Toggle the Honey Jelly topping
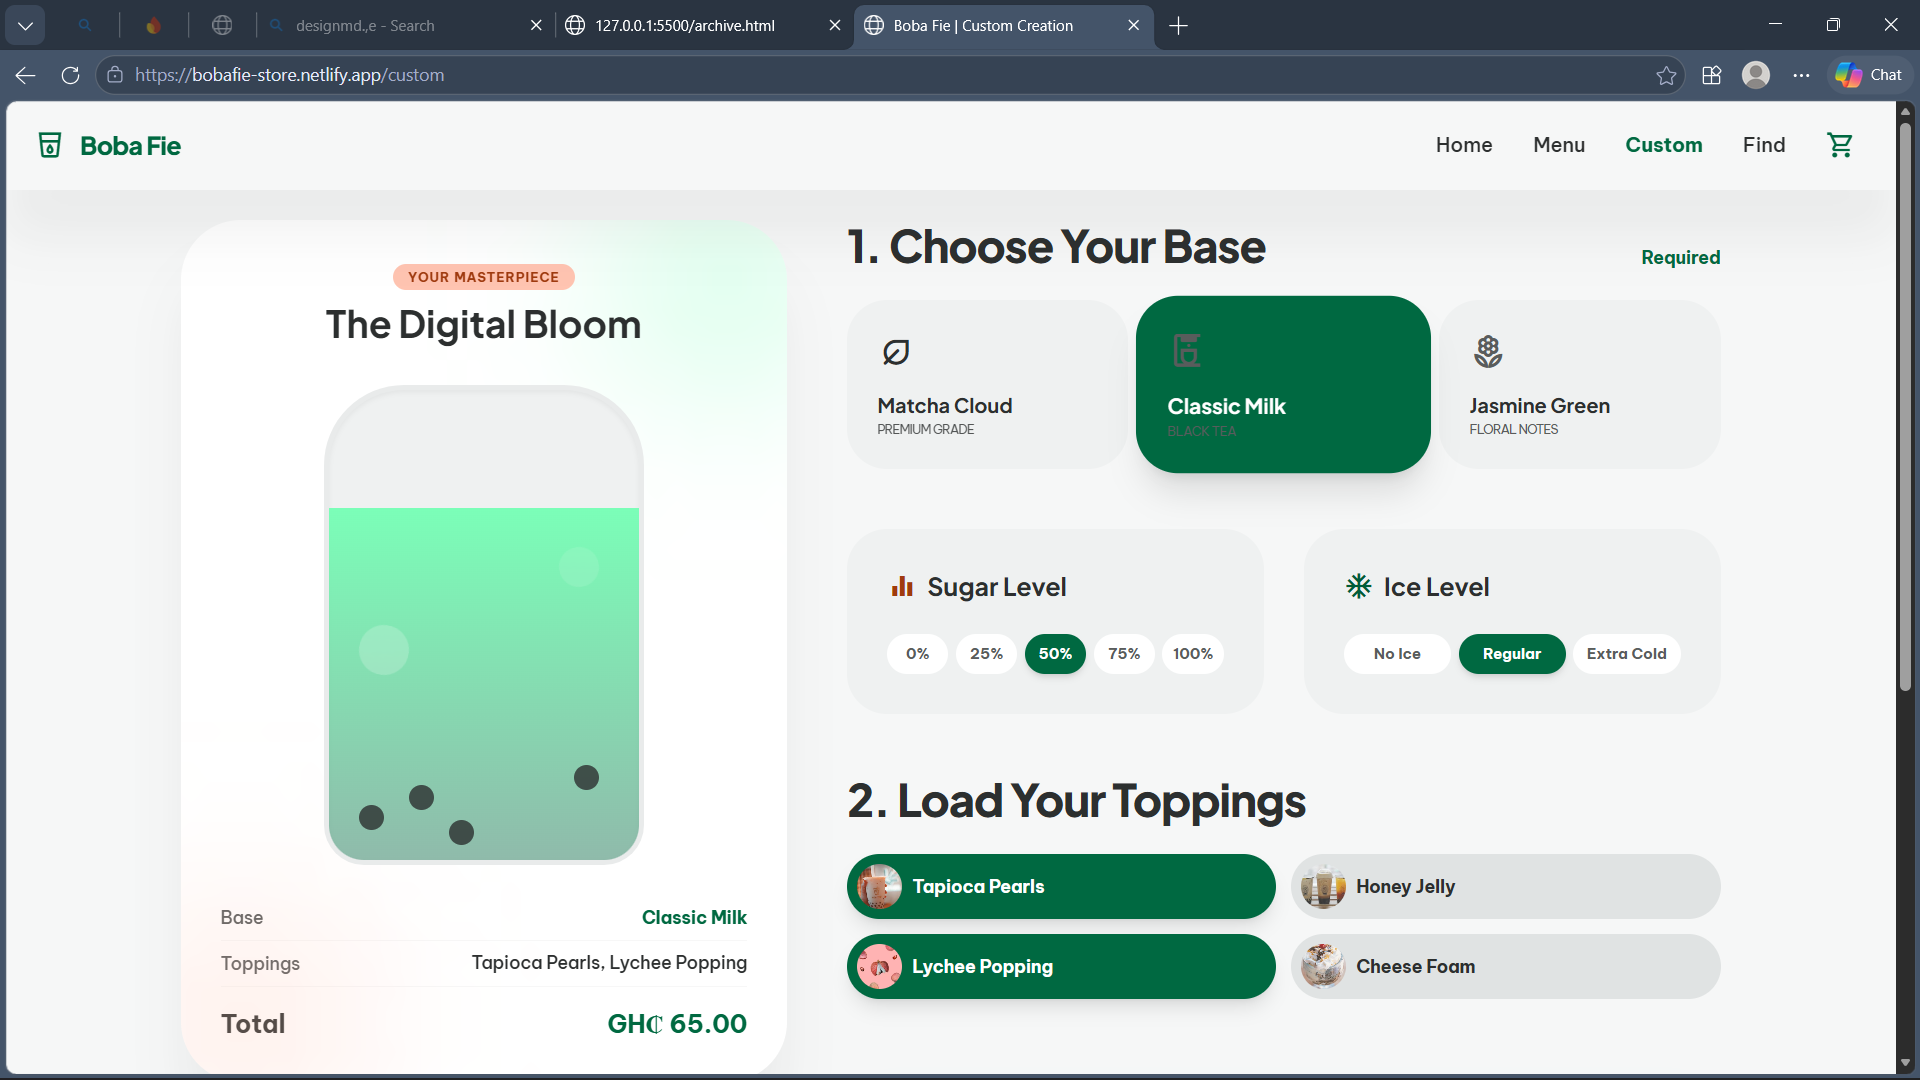The height and width of the screenshot is (1080, 1920). pos(1505,887)
